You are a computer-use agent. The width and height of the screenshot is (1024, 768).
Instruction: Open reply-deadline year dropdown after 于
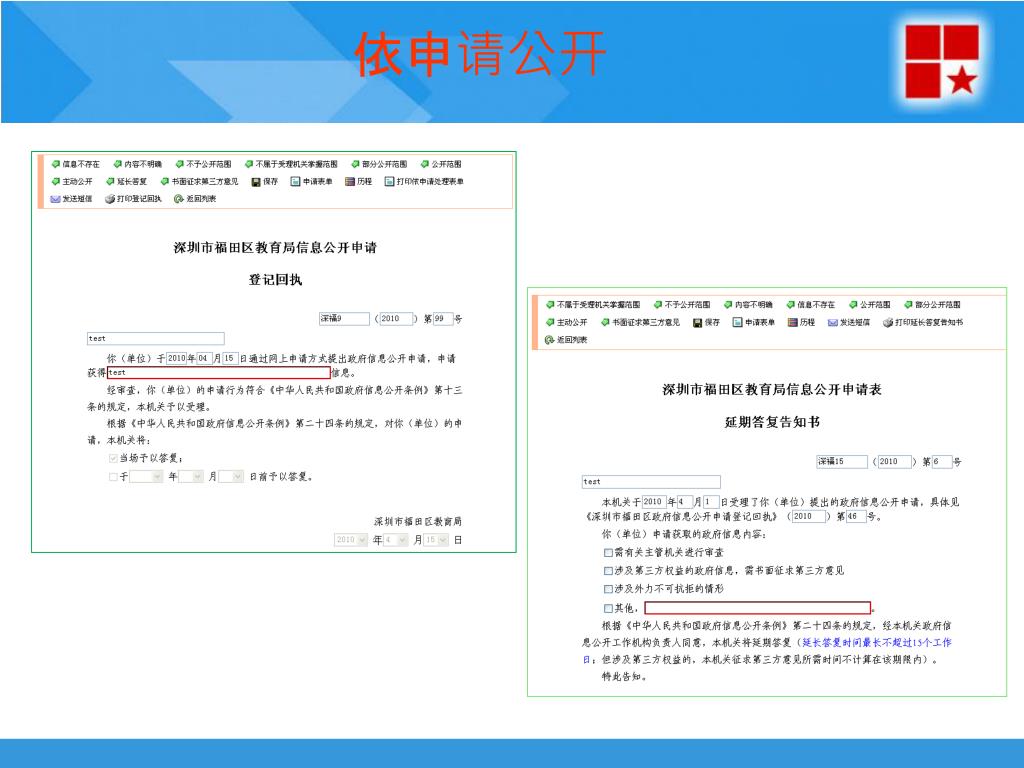146,477
